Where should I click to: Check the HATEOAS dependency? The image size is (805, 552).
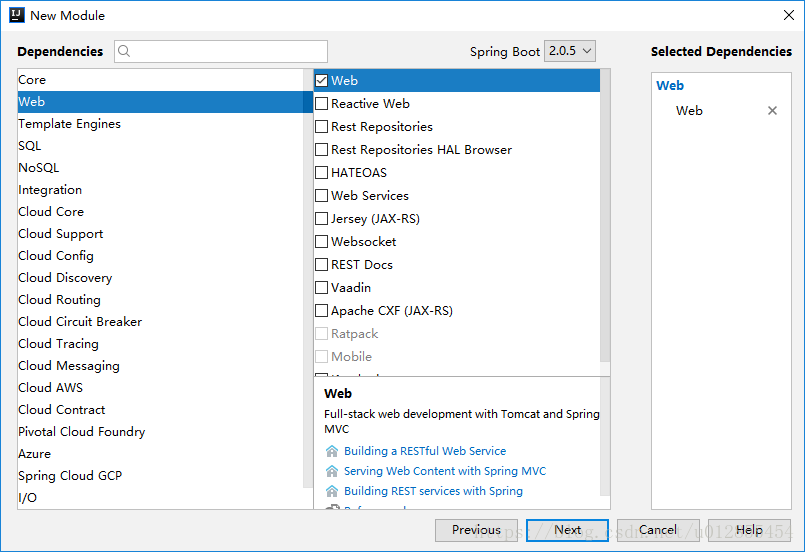click(x=321, y=173)
